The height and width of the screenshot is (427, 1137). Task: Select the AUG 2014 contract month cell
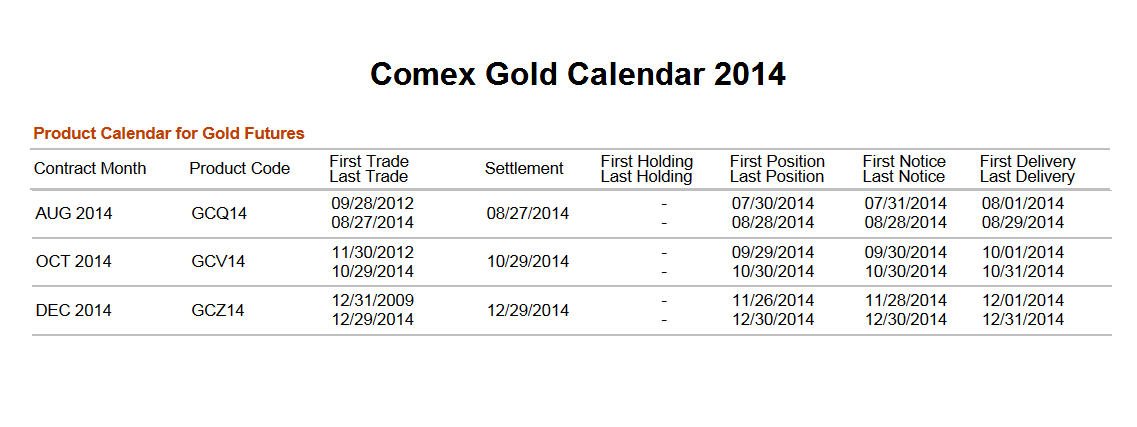[x=74, y=213]
